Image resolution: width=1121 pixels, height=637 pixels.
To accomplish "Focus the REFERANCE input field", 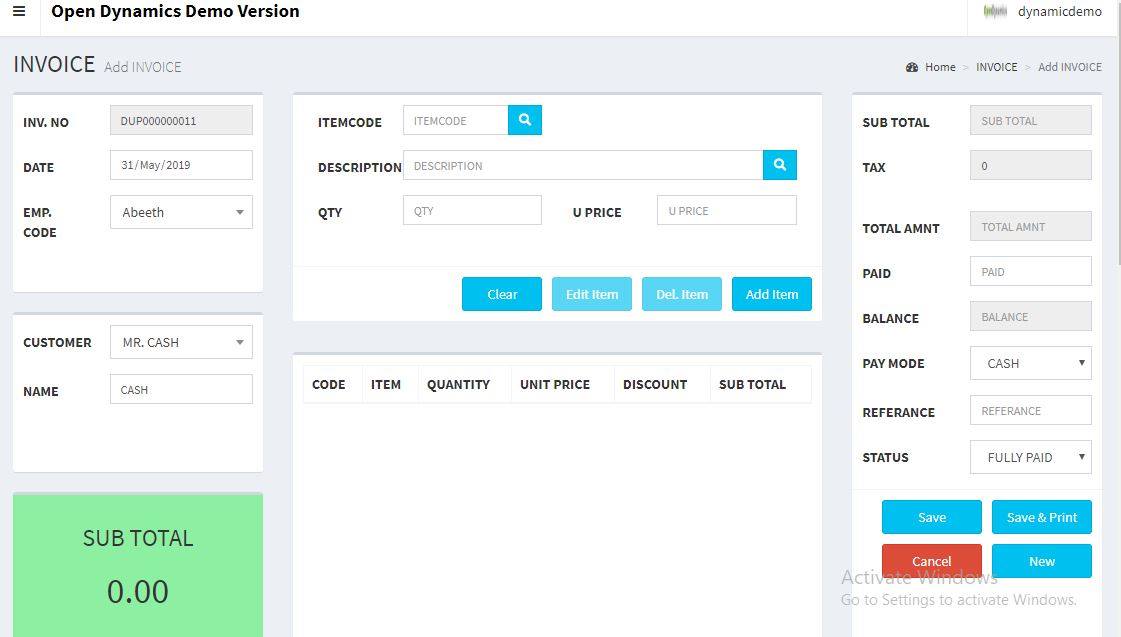I will [x=1030, y=410].
